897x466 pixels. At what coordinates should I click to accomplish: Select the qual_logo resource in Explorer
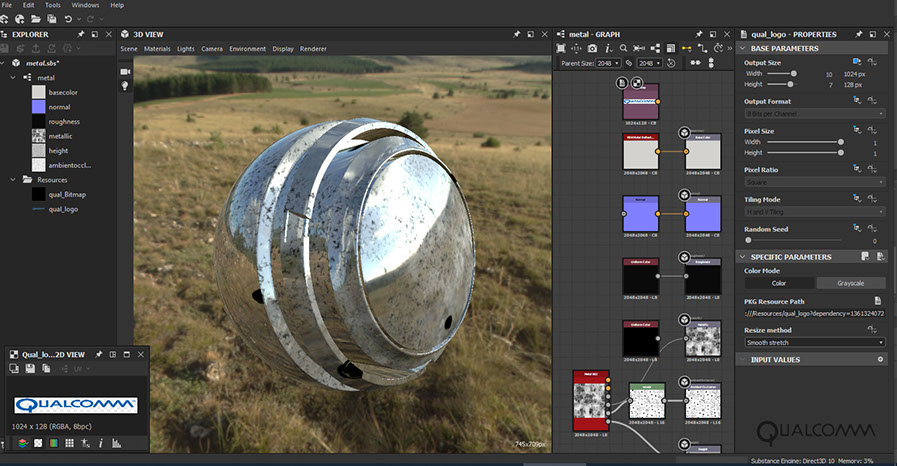(63, 209)
